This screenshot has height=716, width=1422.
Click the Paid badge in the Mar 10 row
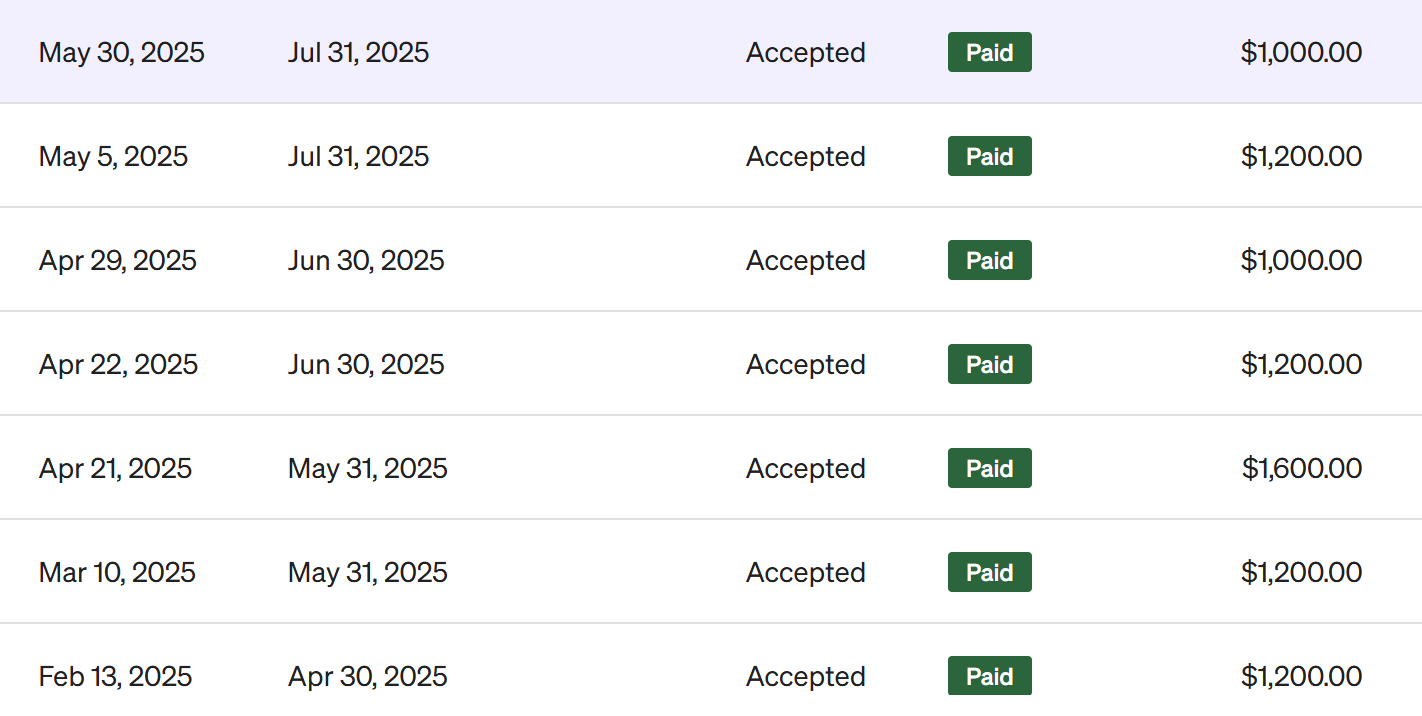[x=989, y=572]
